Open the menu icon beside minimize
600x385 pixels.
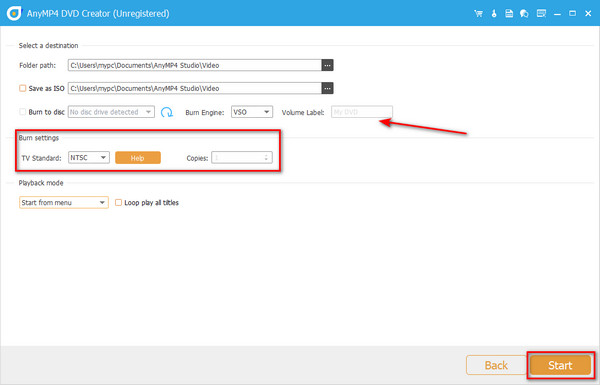(x=541, y=14)
